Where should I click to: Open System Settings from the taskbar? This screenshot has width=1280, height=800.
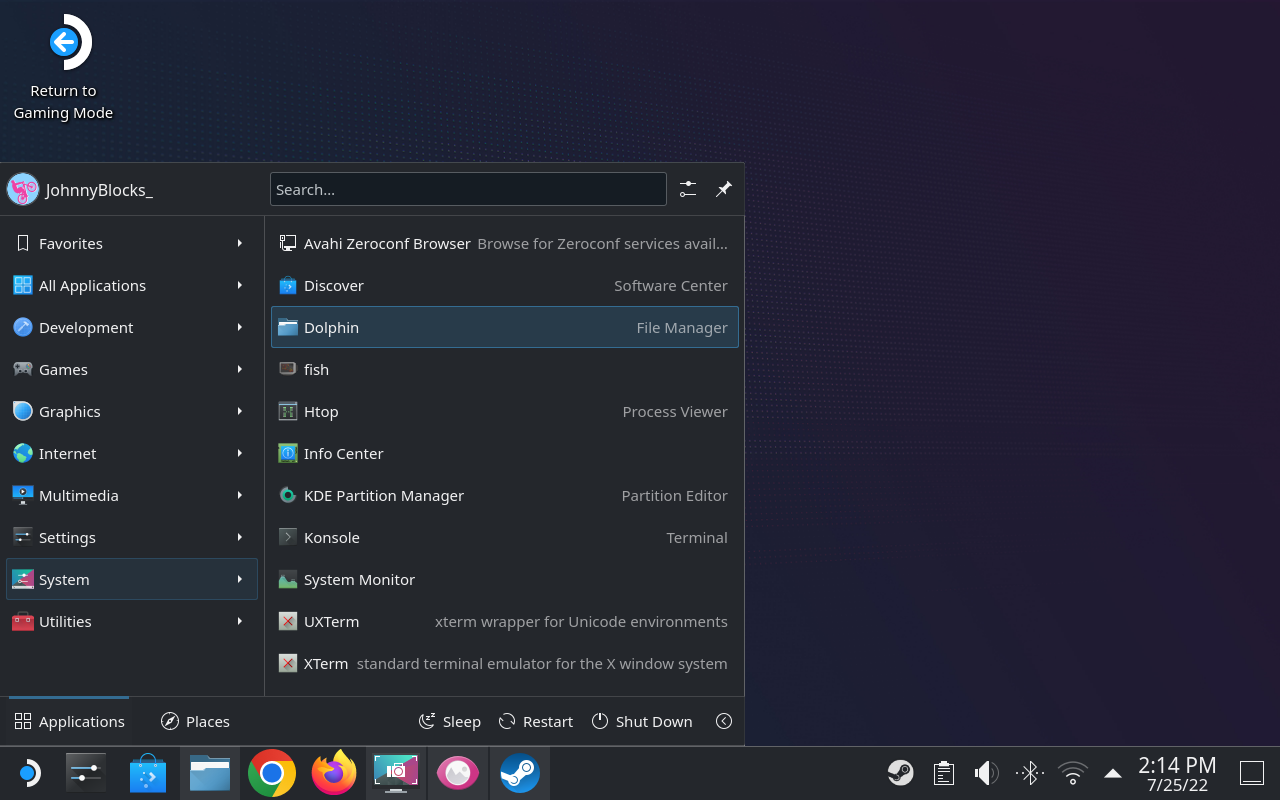pos(85,773)
